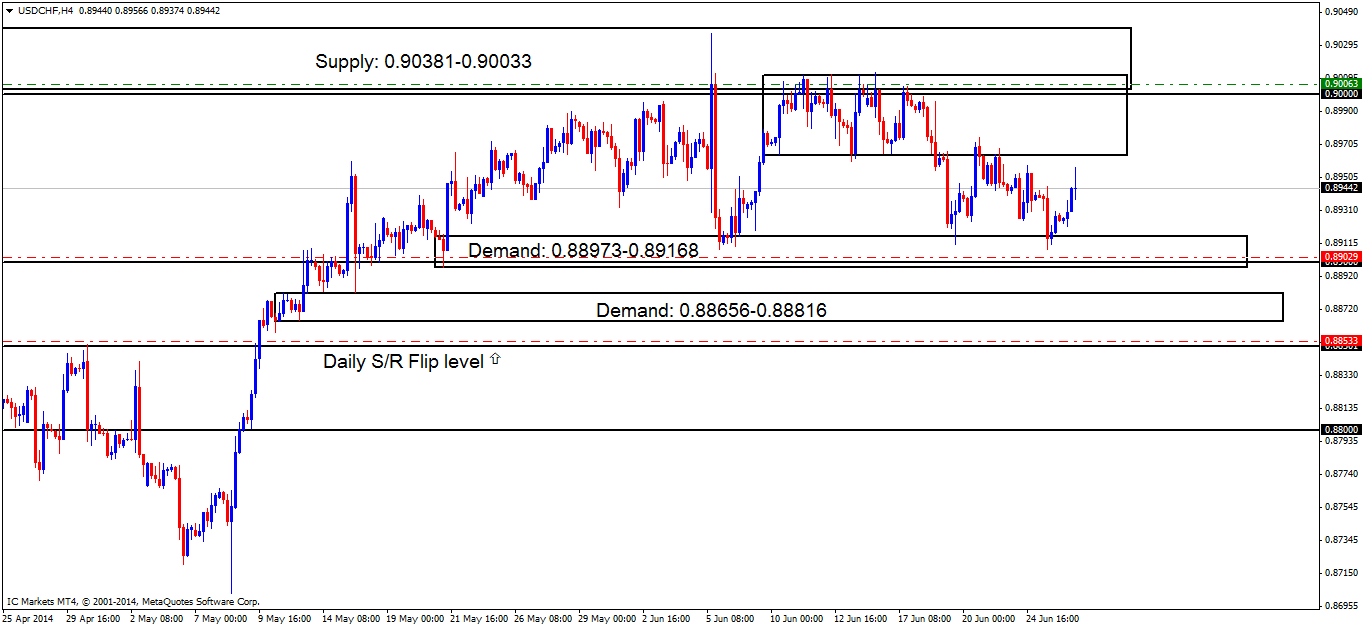Click the 29 May 00:00 time label

point(607,619)
